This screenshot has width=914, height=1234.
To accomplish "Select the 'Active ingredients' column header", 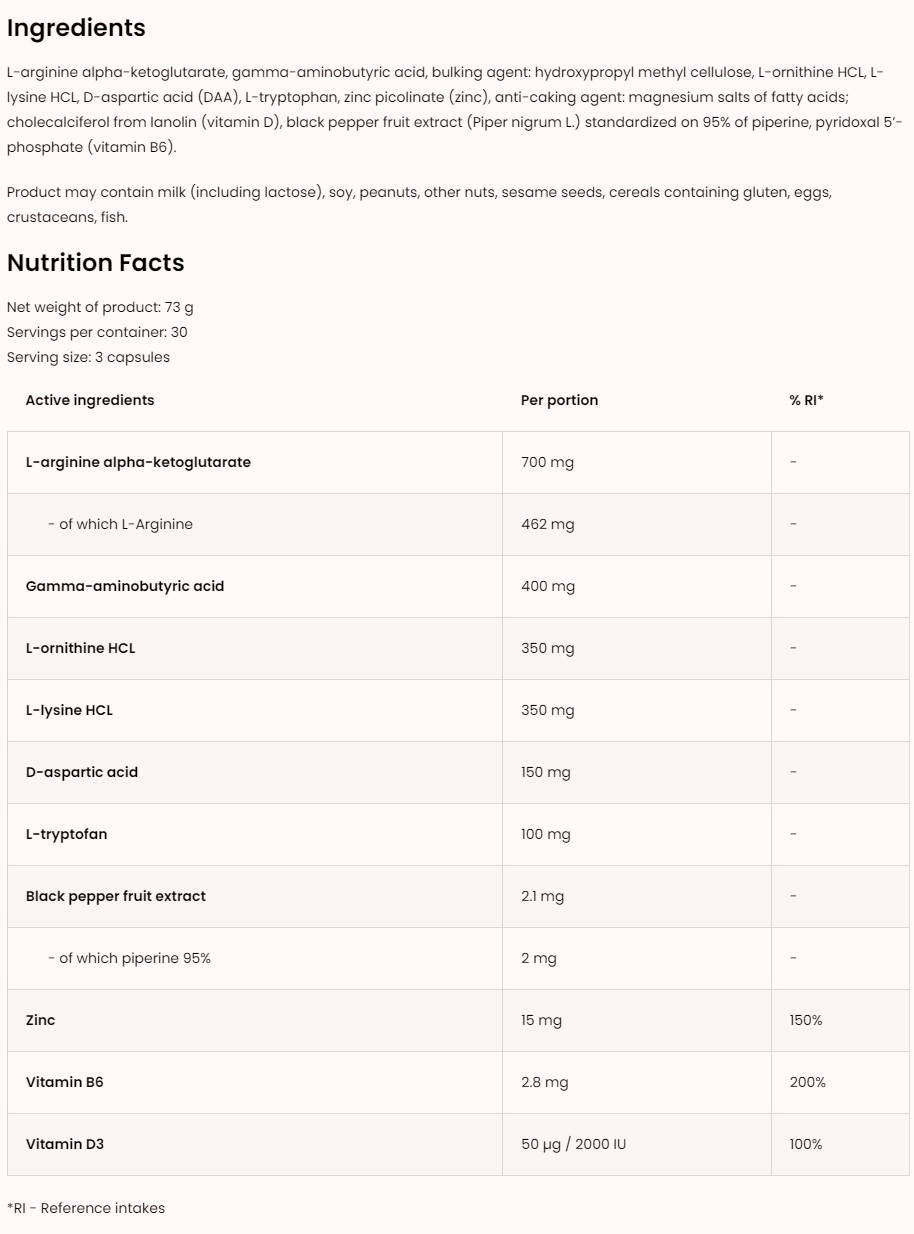I will 90,400.
